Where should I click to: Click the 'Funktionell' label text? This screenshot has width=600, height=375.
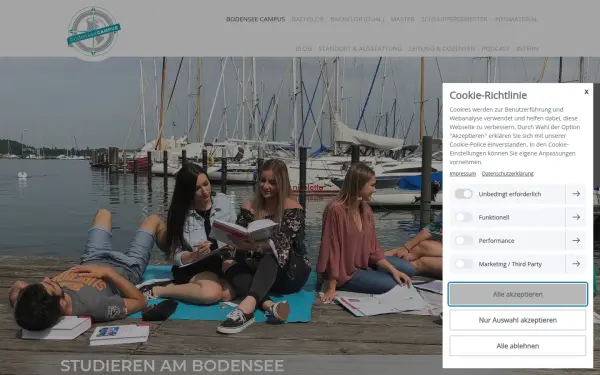coord(494,217)
